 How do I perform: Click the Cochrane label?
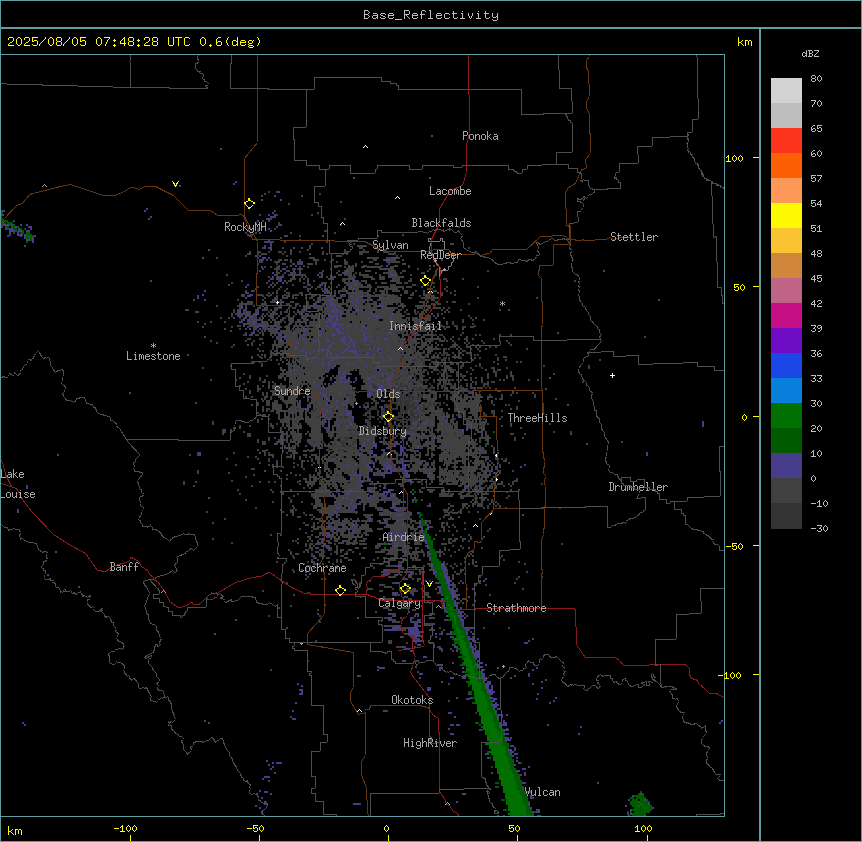click(322, 568)
